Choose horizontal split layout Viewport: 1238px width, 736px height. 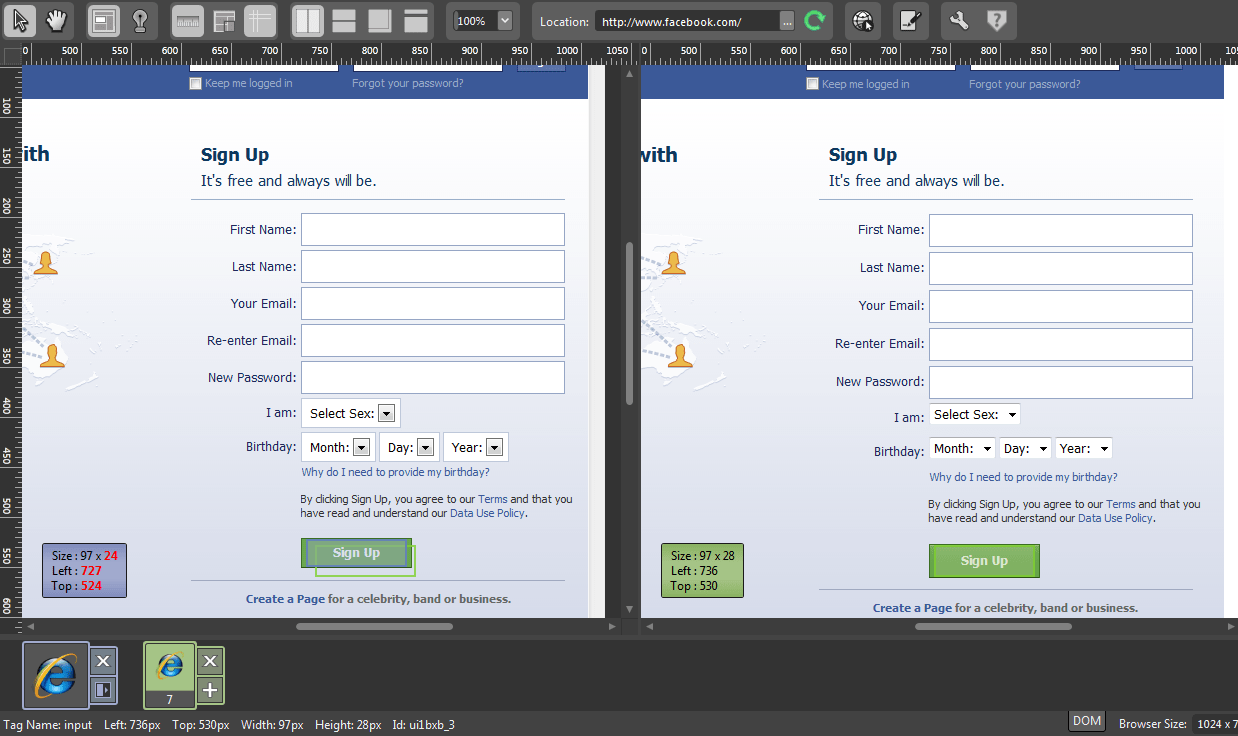pyautogui.click(x=344, y=20)
